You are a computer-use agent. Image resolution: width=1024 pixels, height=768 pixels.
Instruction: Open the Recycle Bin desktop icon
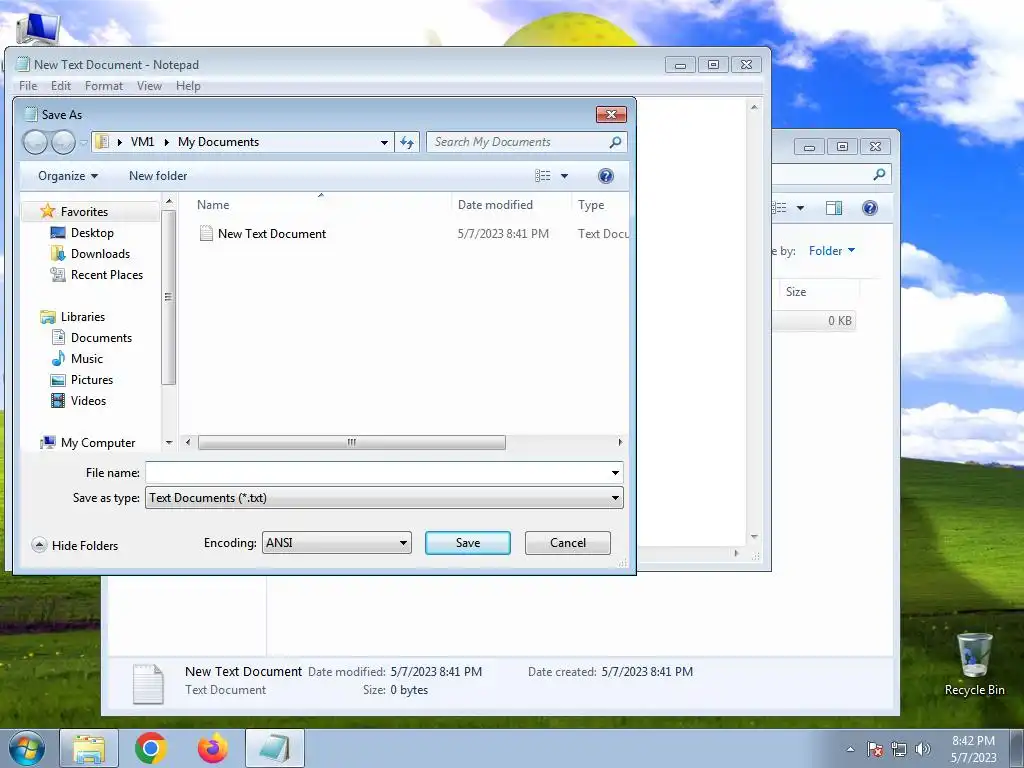(x=974, y=664)
